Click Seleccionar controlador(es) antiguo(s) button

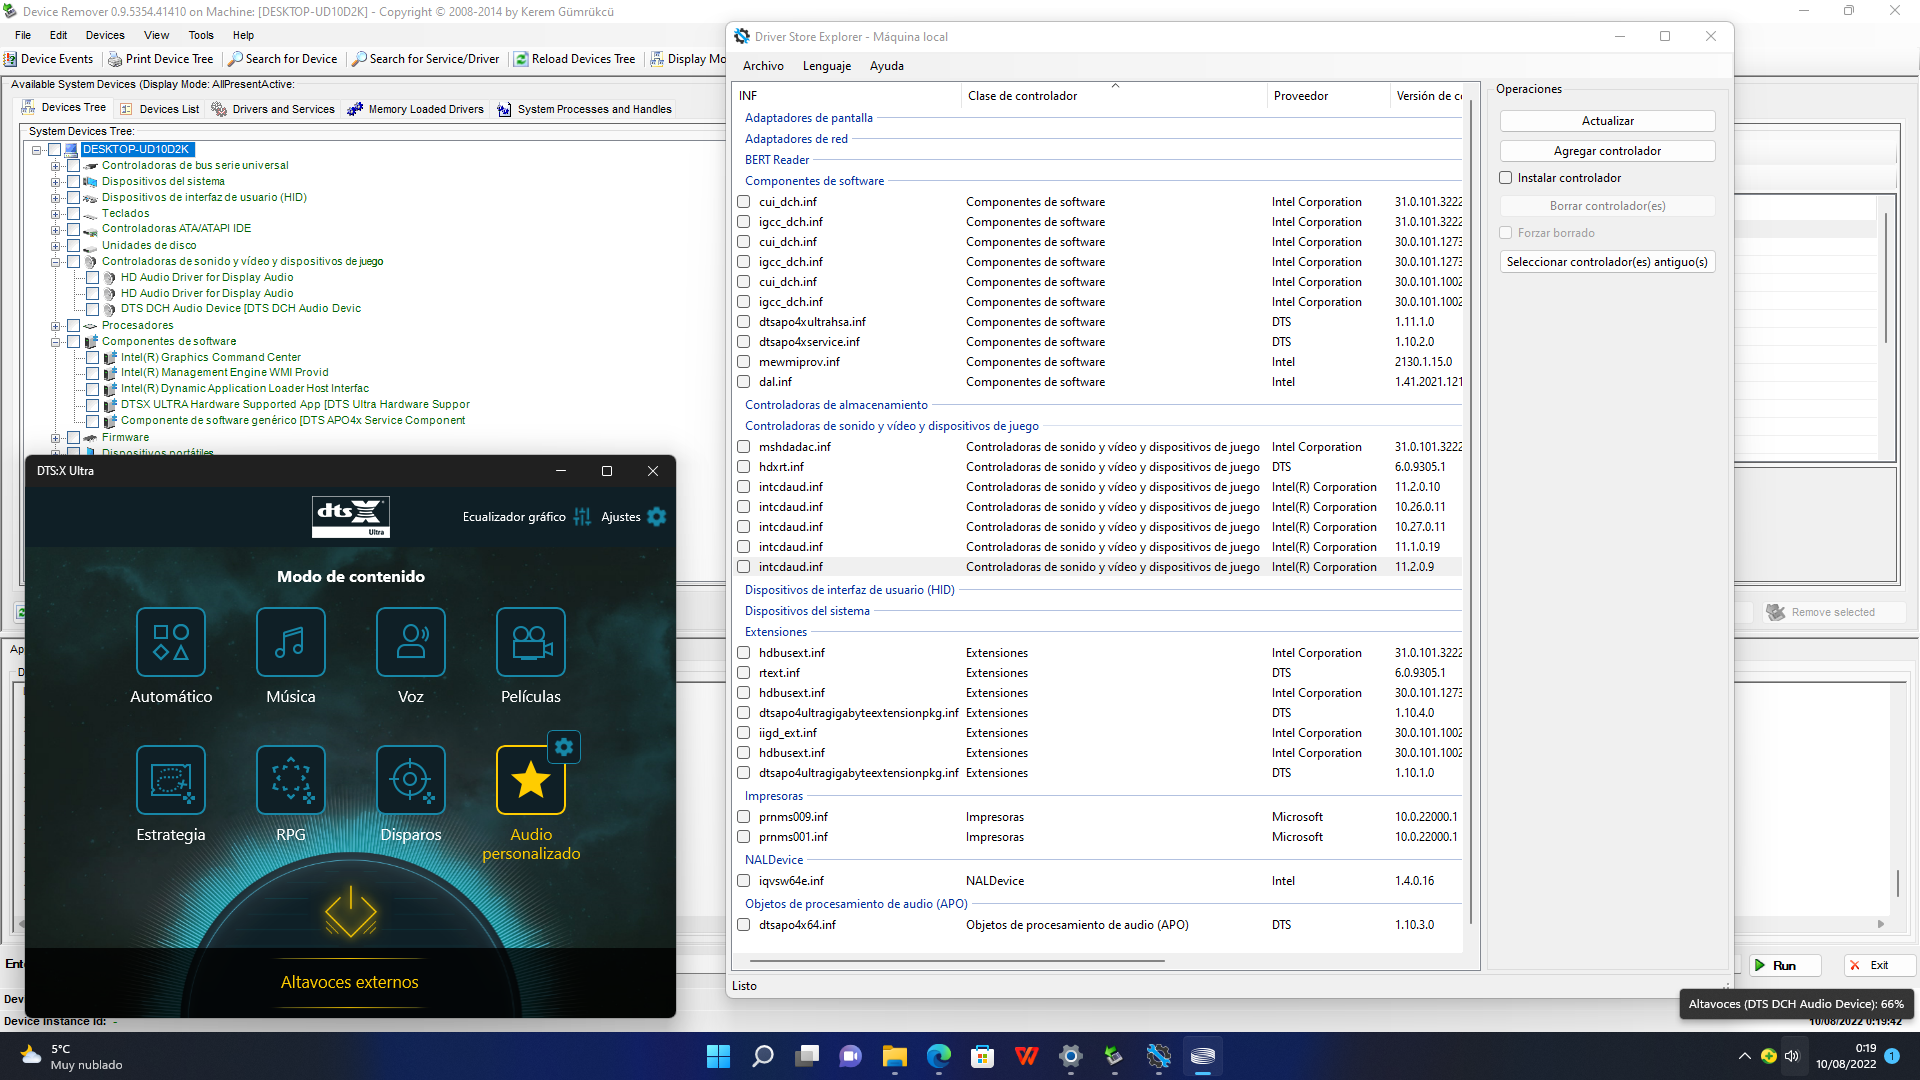point(1608,262)
